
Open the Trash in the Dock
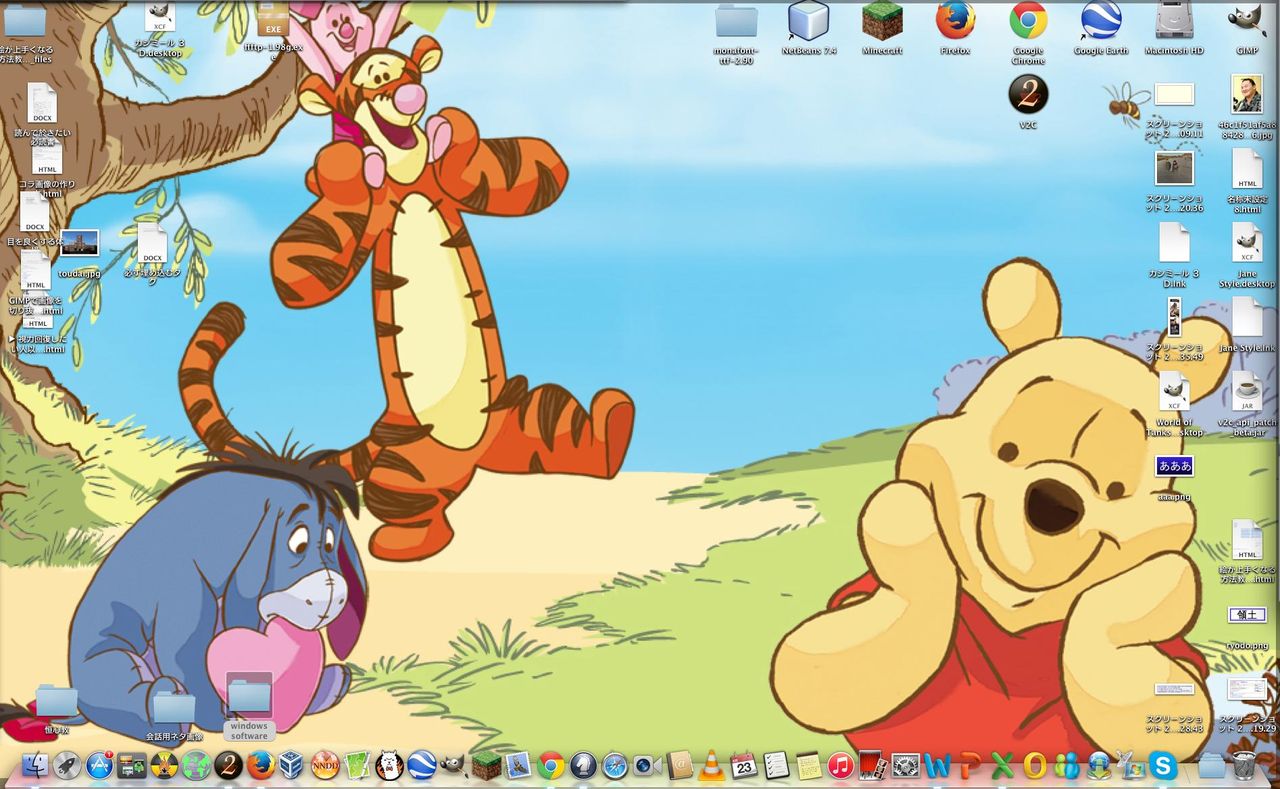click(x=1244, y=767)
